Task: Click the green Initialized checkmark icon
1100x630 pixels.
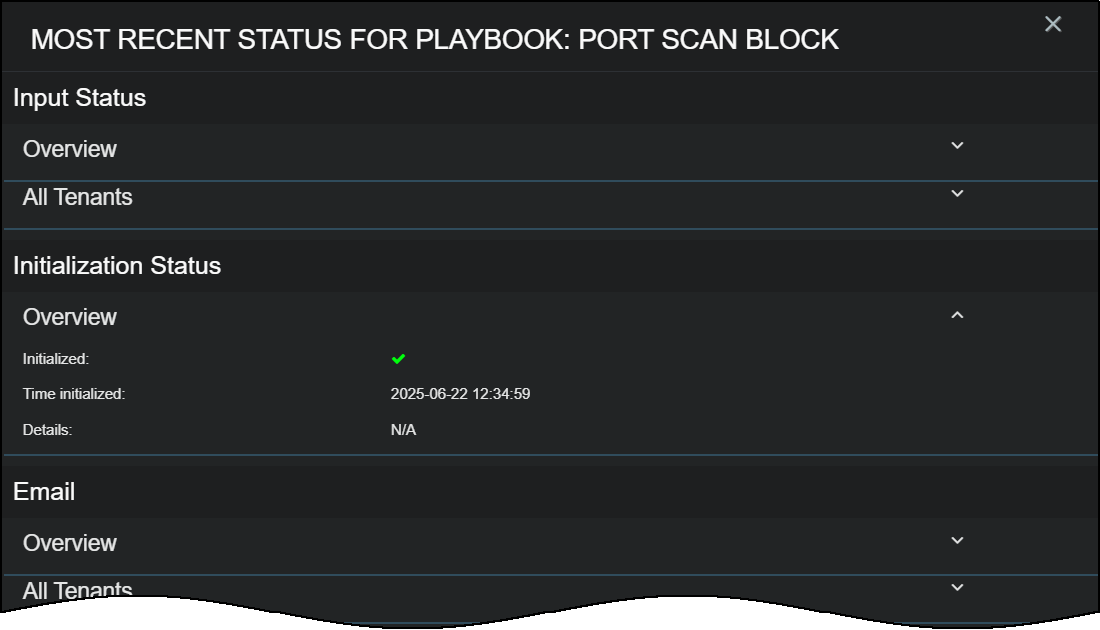Action: 398,358
